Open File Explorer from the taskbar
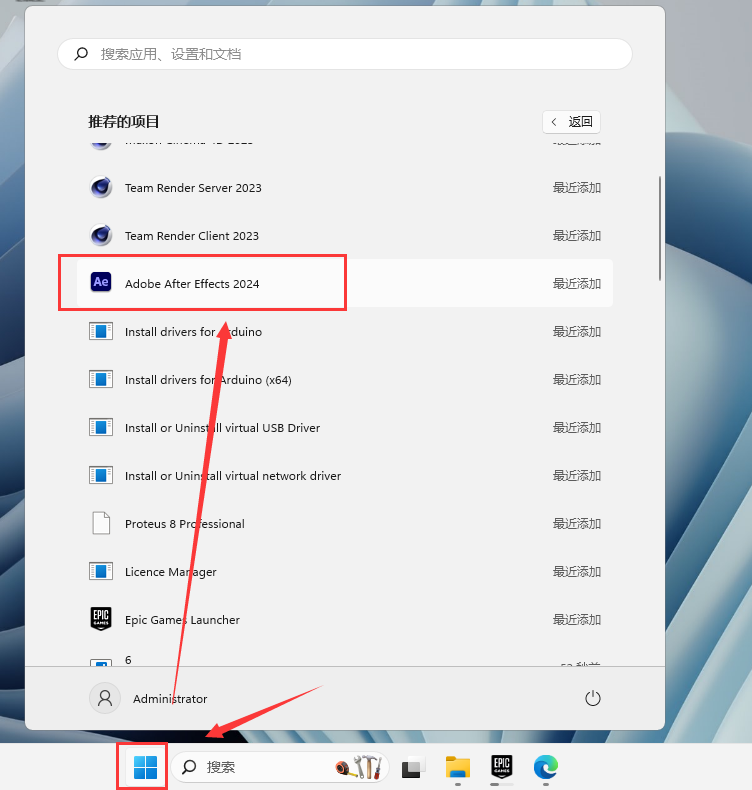 [x=457, y=767]
